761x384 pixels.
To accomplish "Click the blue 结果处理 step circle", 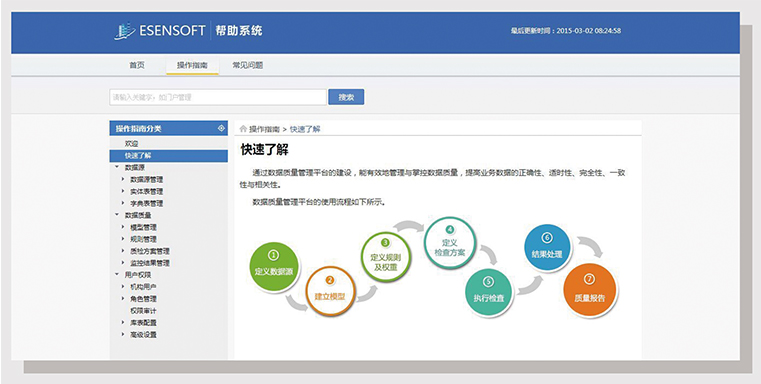I will pyautogui.click(x=547, y=248).
